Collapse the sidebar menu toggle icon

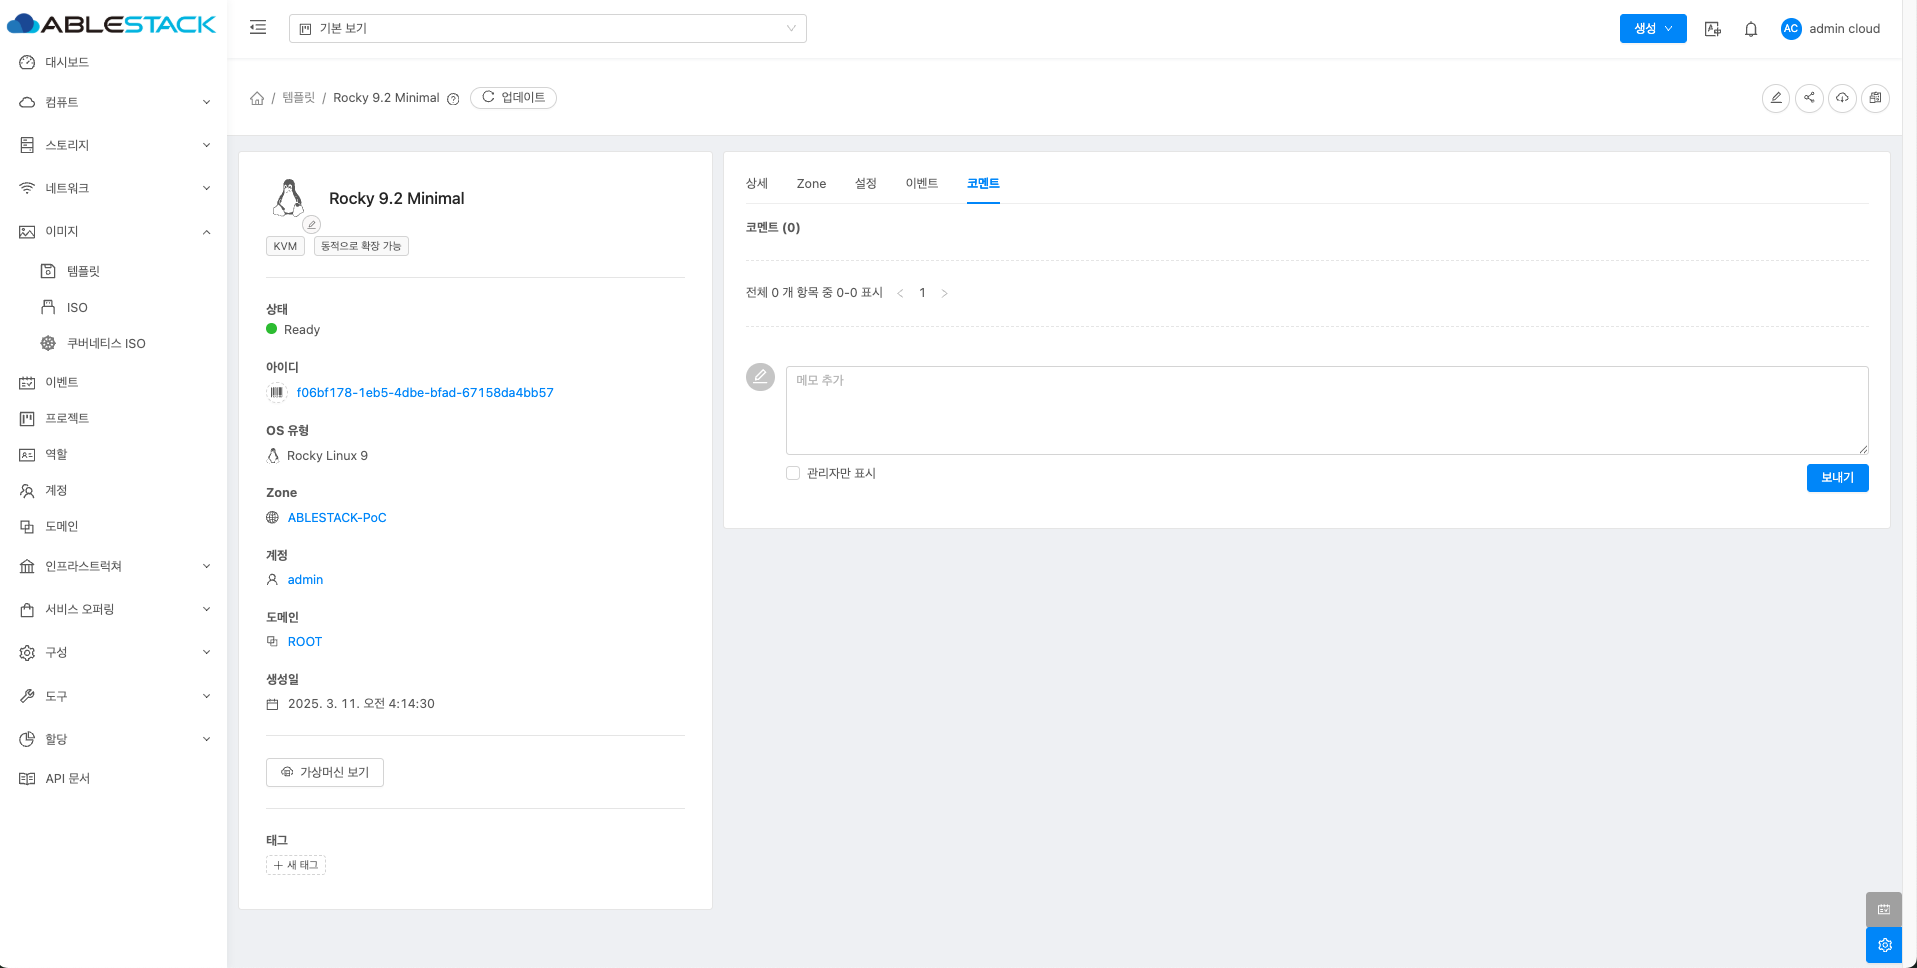pyautogui.click(x=258, y=28)
